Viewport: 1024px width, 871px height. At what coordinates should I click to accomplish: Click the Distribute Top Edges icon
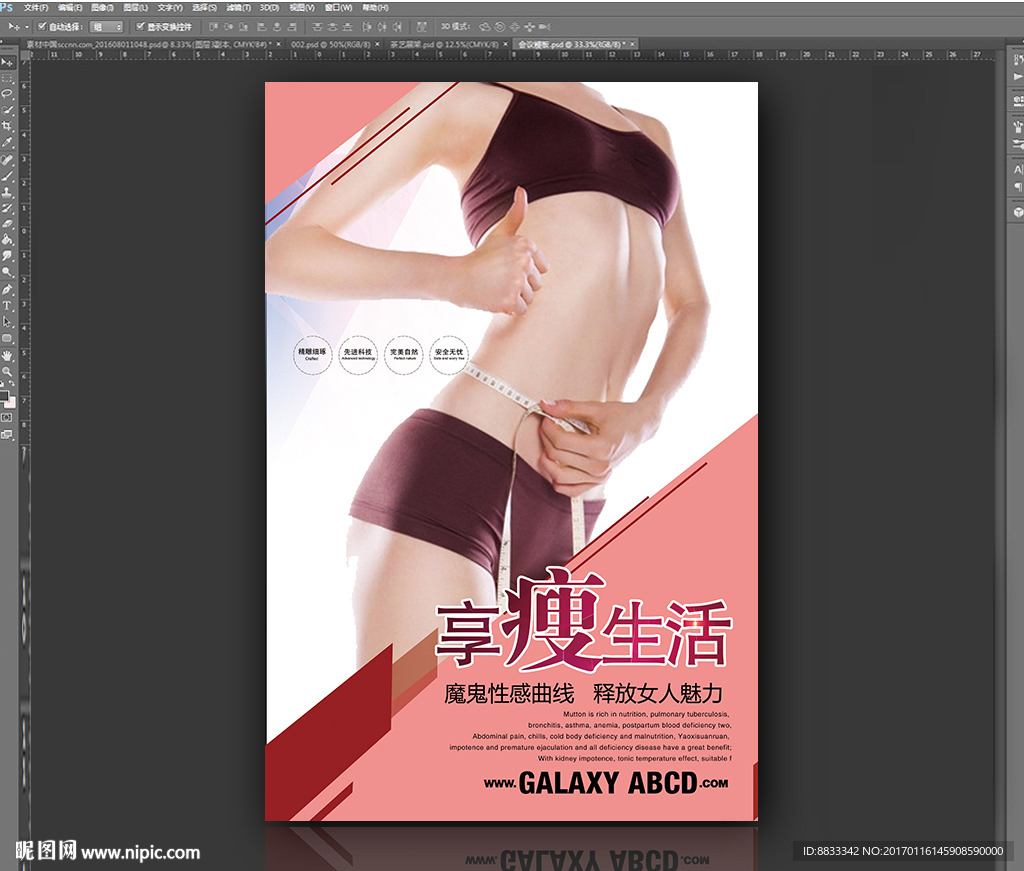316,26
